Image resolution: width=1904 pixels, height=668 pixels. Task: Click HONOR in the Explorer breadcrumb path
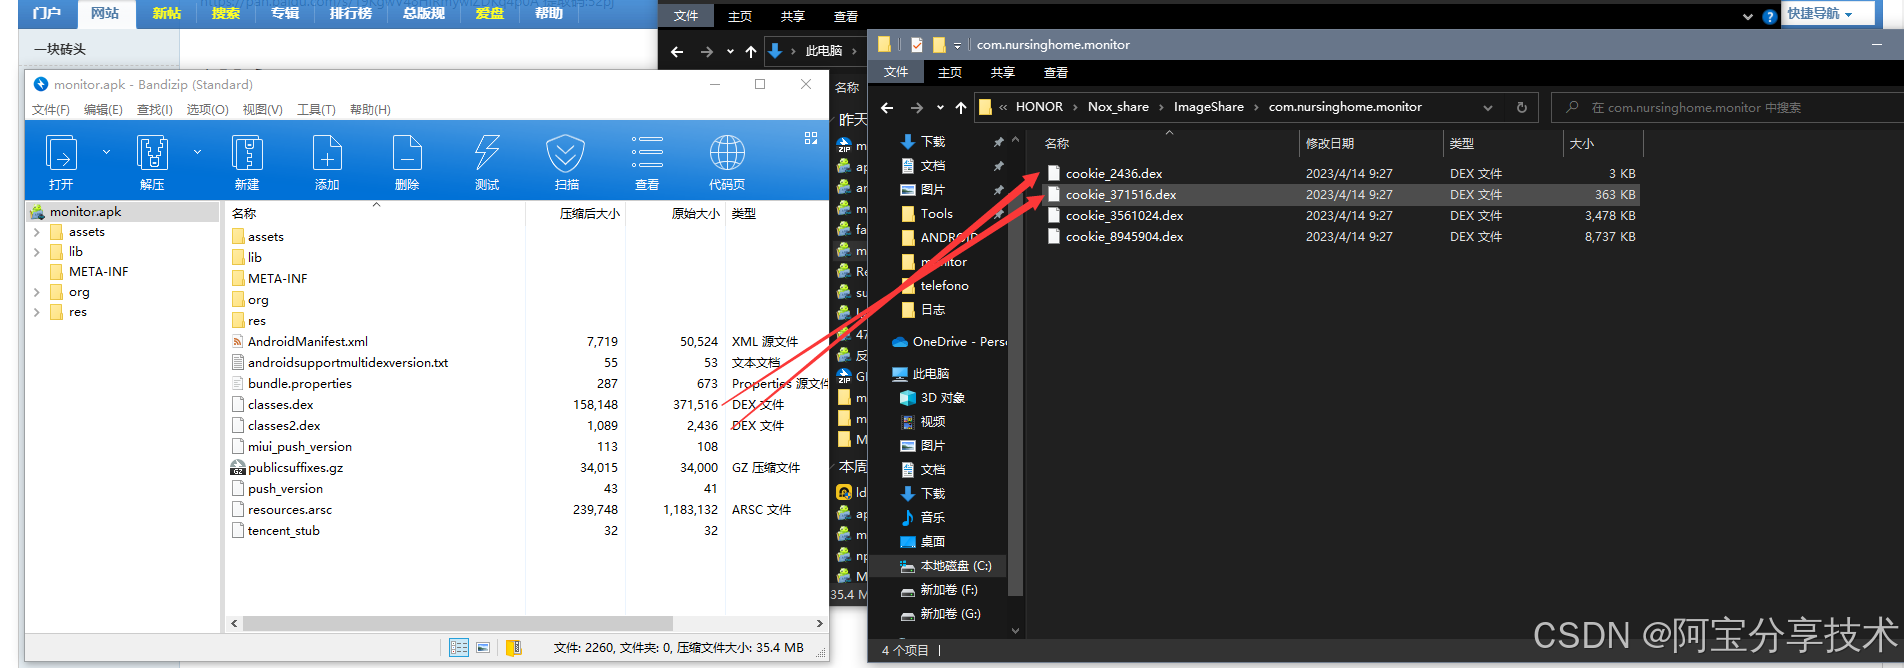point(1039,107)
